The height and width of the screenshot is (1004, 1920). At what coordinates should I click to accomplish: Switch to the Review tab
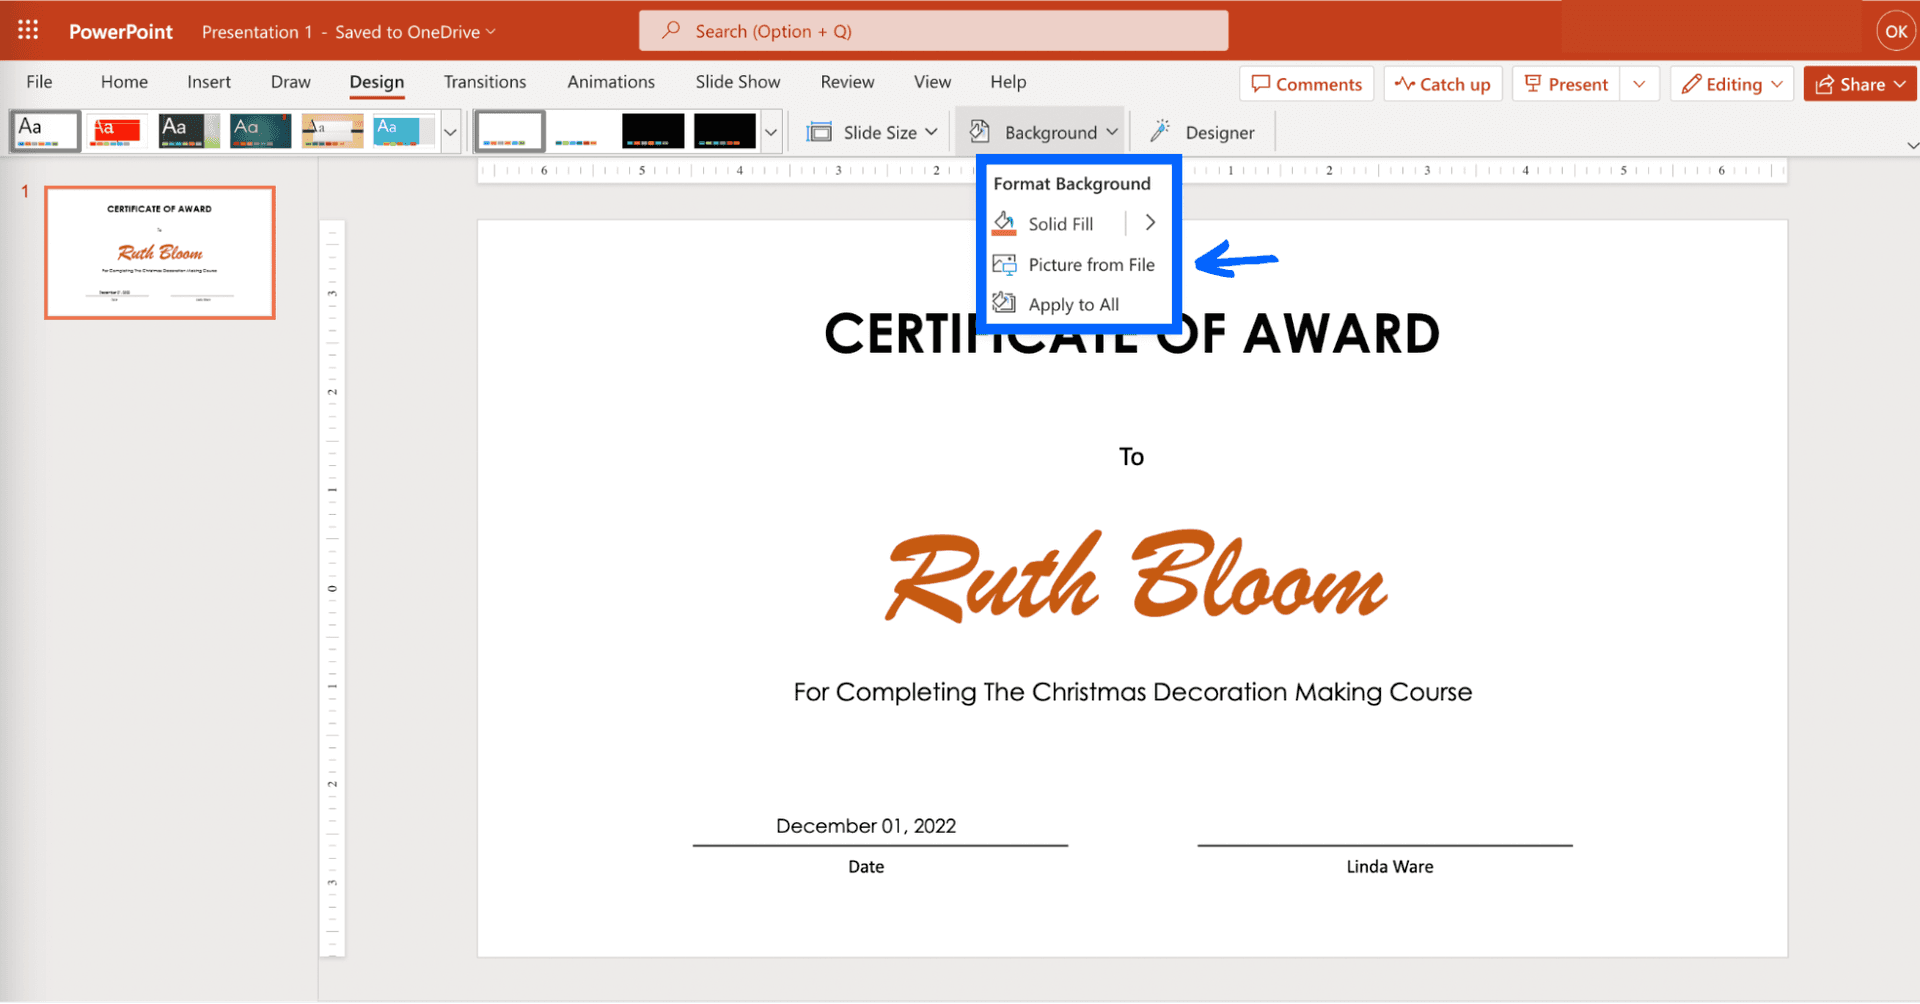pyautogui.click(x=847, y=82)
